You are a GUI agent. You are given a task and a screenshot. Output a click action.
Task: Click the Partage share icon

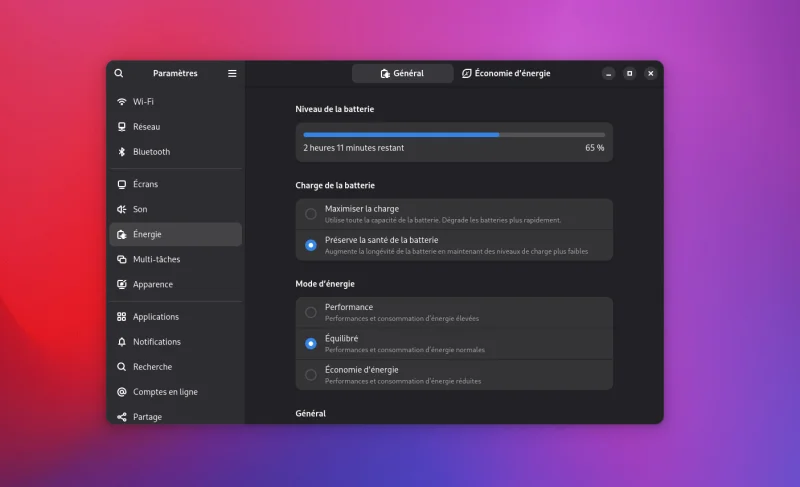click(121, 417)
